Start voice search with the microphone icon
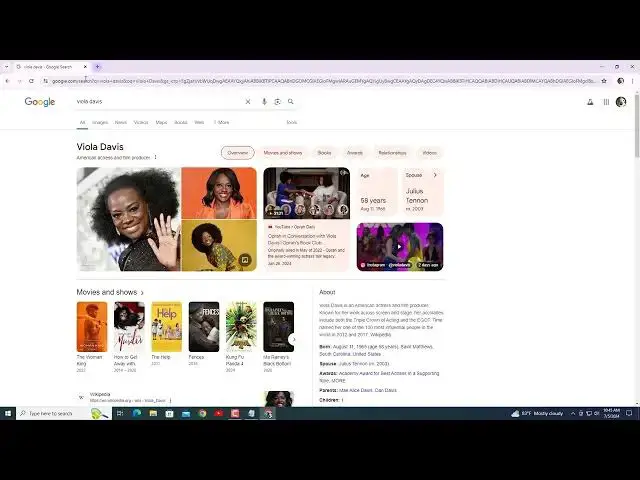Viewport: 640px width, 480px height. [264, 102]
